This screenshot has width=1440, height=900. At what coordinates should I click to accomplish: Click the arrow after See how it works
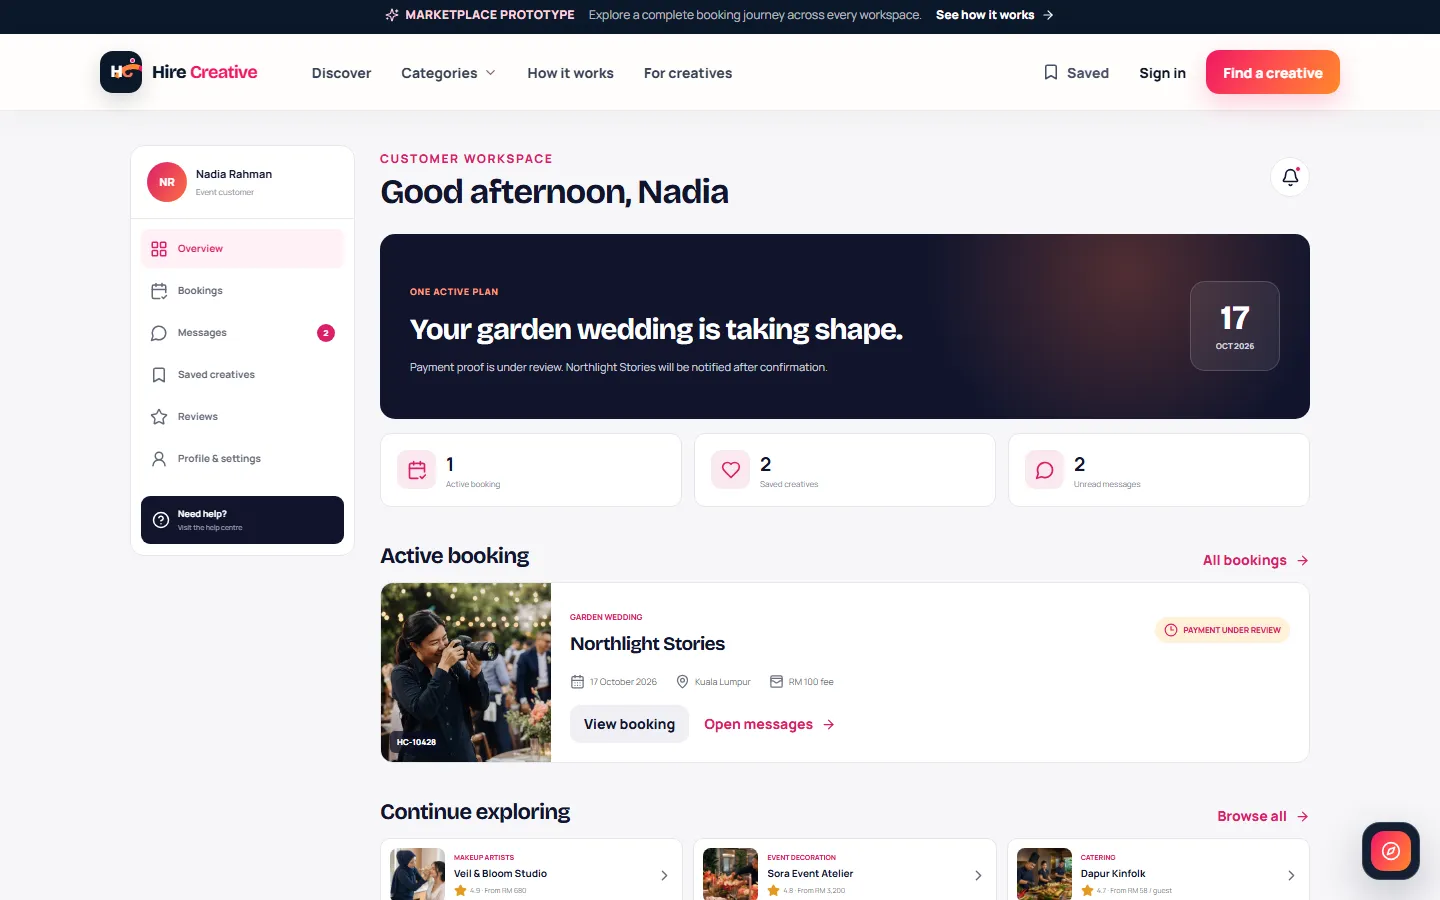click(x=1048, y=15)
